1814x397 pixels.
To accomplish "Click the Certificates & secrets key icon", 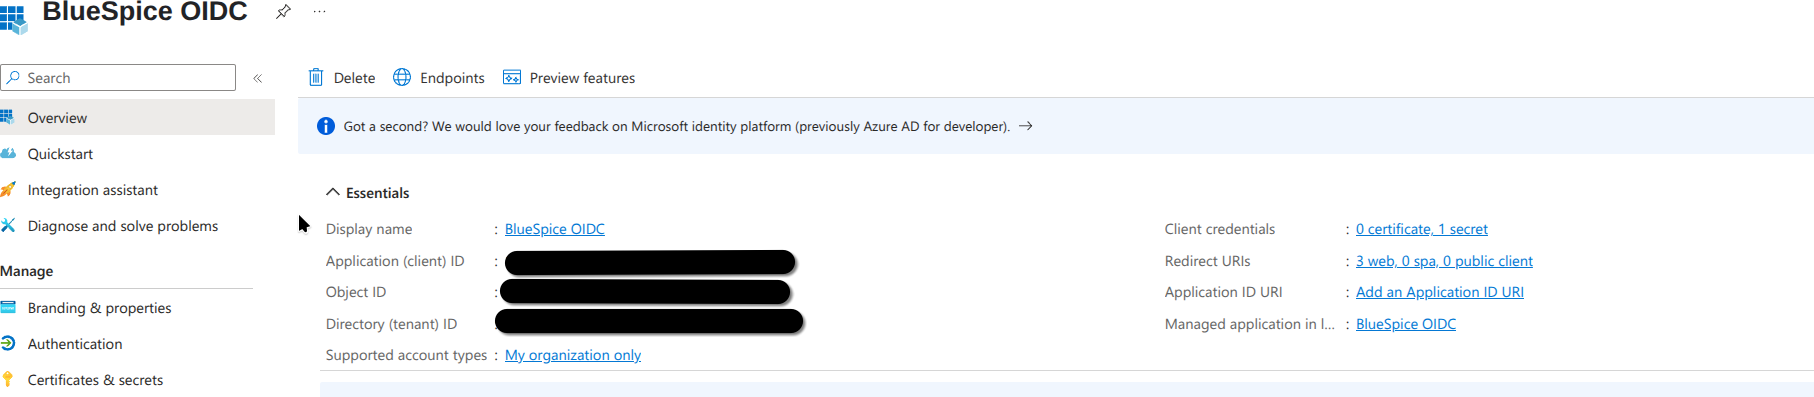I will tap(8, 379).
